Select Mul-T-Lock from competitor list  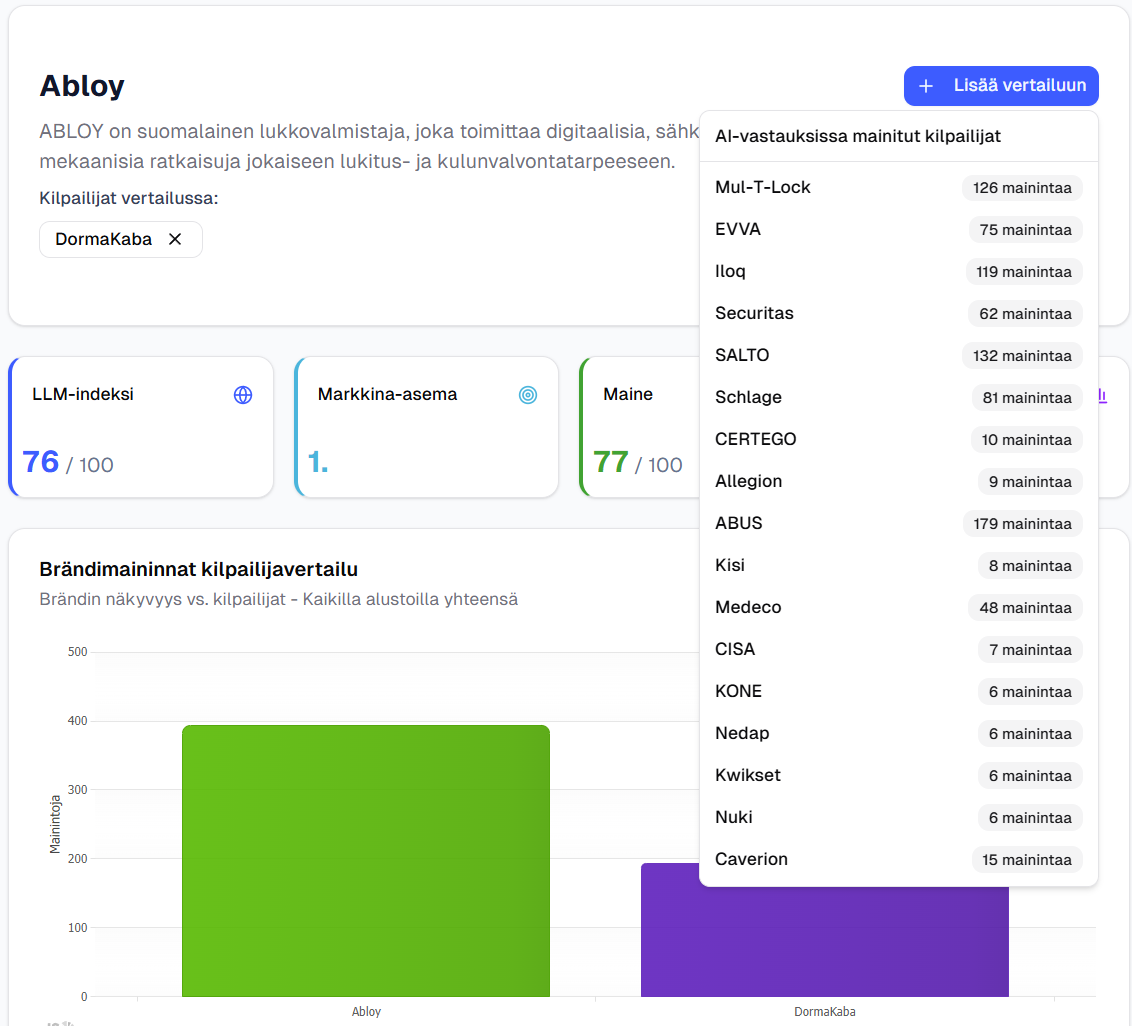point(763,187)
